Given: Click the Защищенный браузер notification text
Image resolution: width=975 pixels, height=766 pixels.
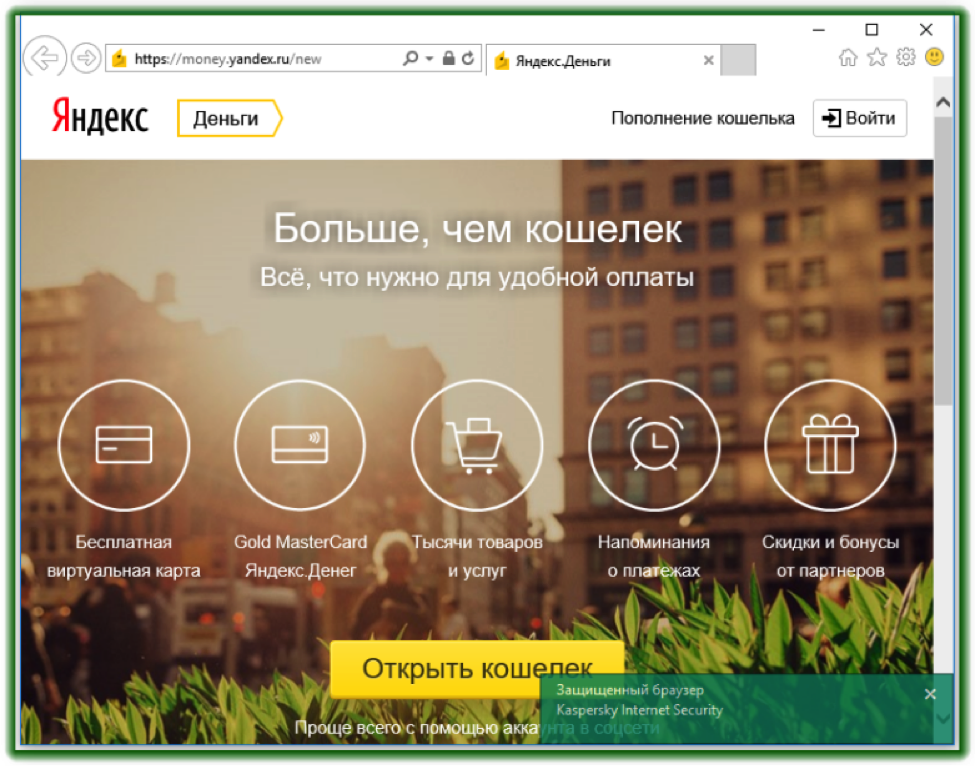Looking at the screenshot, I should [x=630, y=690].
